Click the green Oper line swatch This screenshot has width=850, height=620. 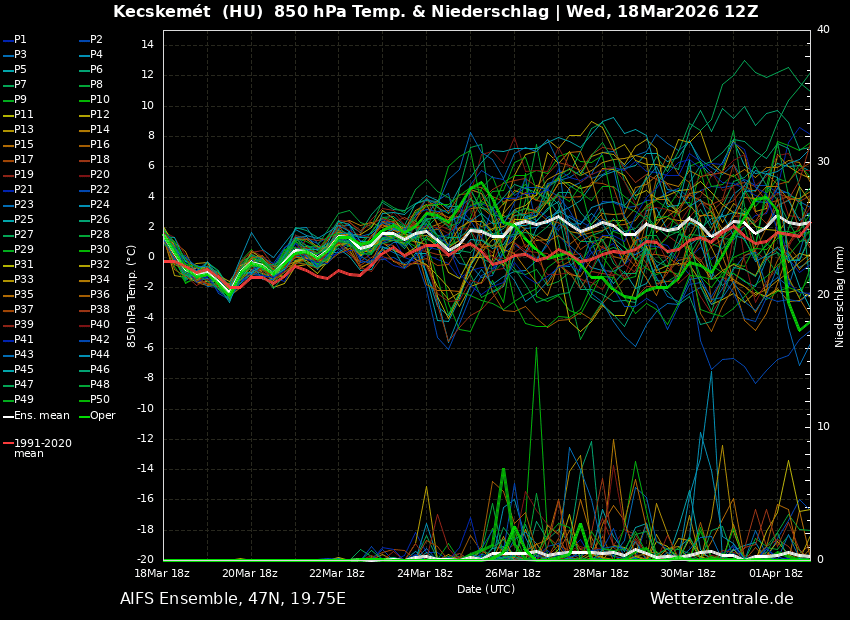[84, 416]
